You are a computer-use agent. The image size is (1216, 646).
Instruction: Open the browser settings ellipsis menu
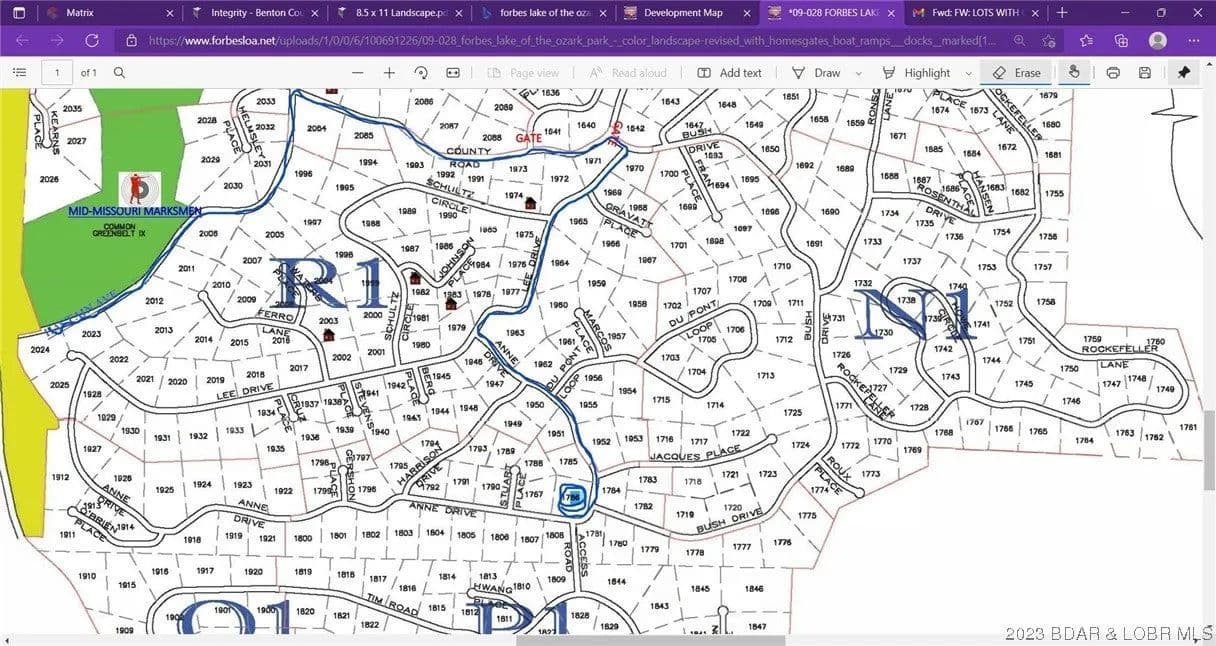[1192, 41]
